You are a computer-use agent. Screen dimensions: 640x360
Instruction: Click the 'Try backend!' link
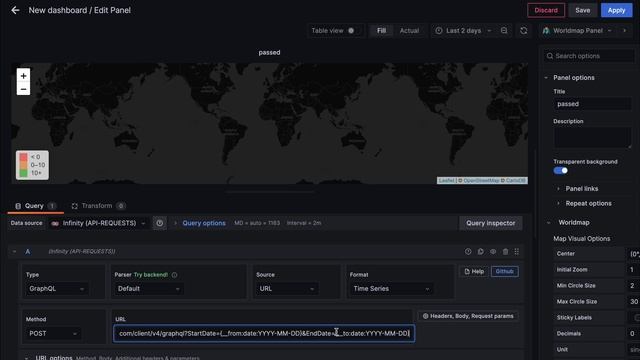click(151, 275)
